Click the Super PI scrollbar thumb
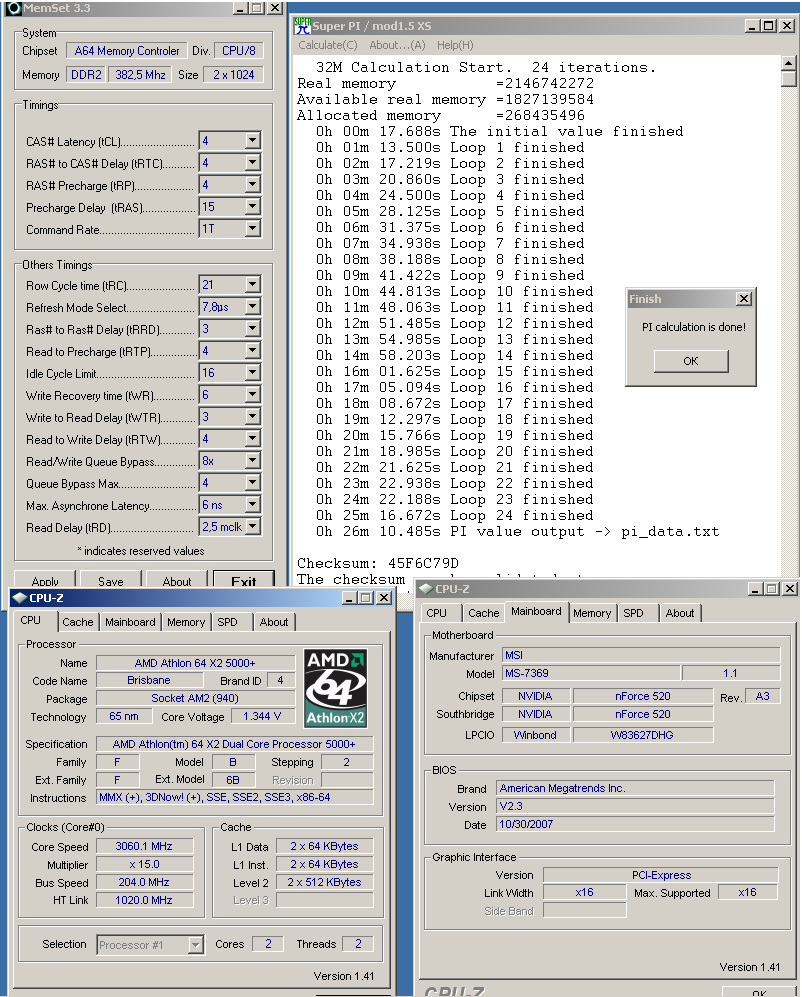The height and width of the screenshot is (997, 802). (789, 79)
